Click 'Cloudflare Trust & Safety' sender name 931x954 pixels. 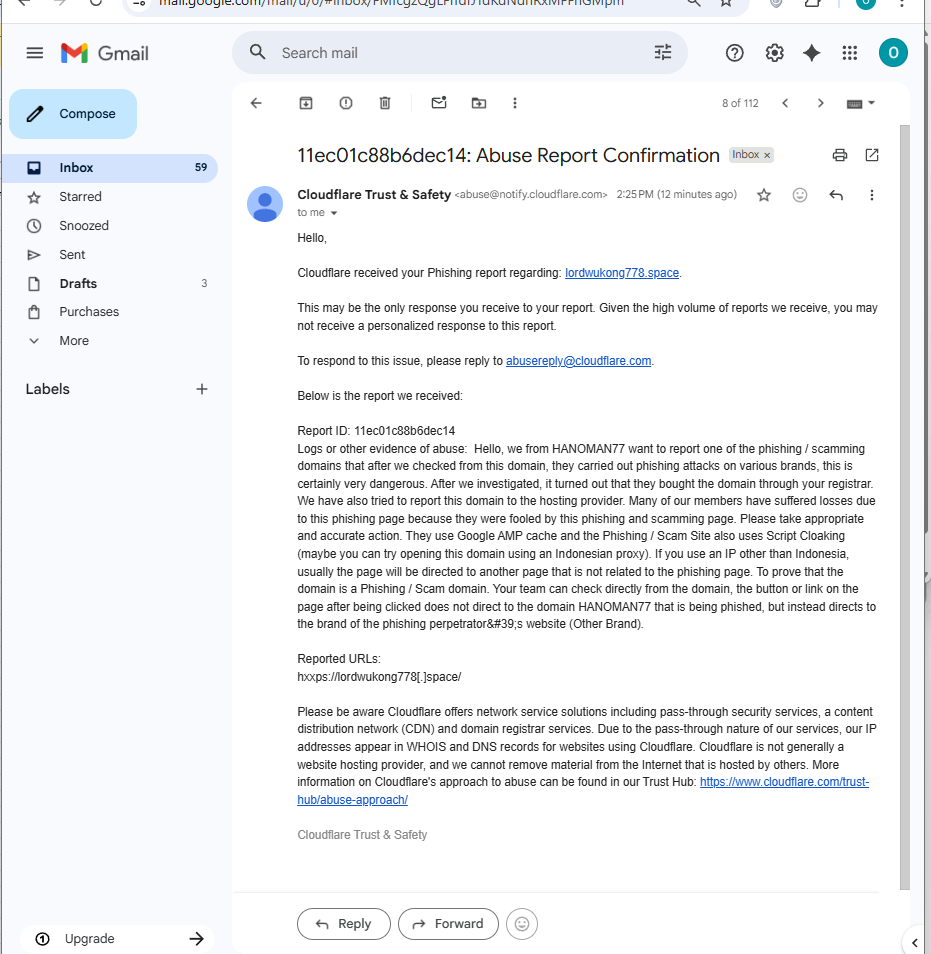pos(374,195)
